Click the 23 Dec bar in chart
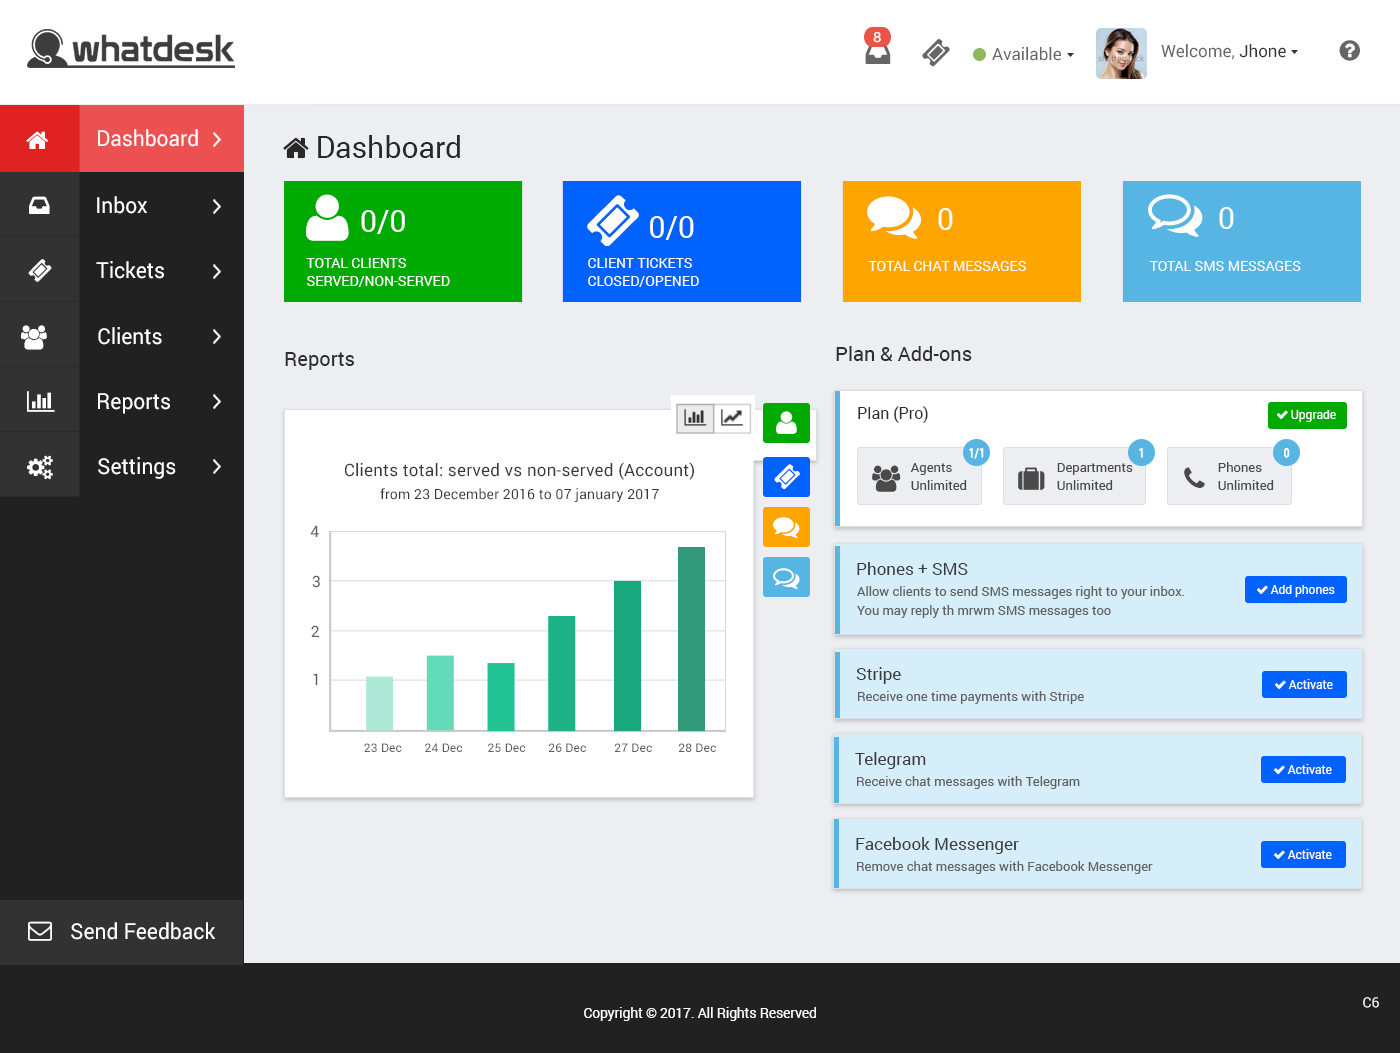The height and width of the screenshot is (1053, 1400). 379,704
